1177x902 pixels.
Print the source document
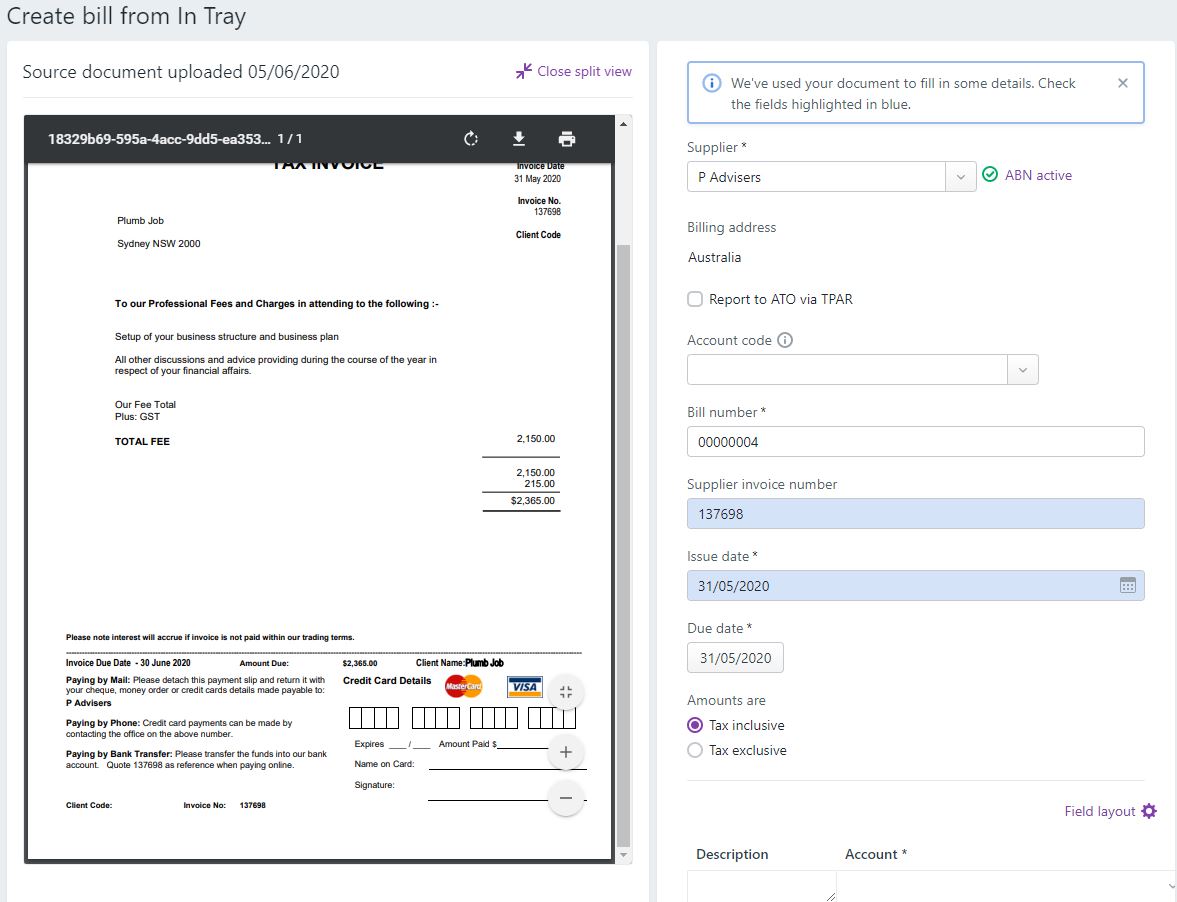tap(568, 138)
